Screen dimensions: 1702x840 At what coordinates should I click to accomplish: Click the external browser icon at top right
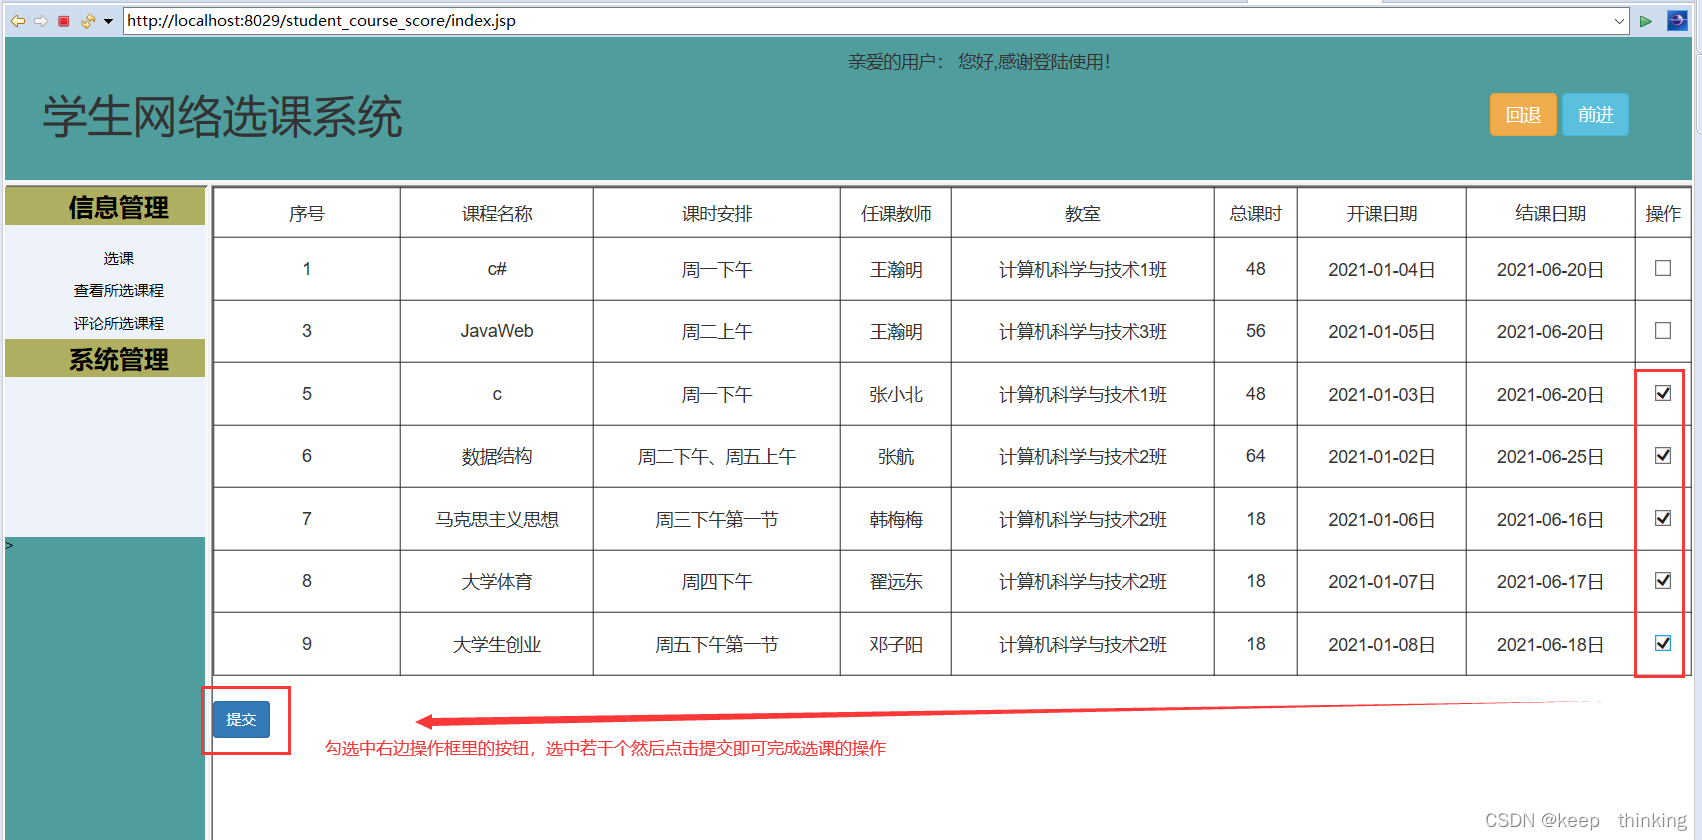tap(1677, 20)
